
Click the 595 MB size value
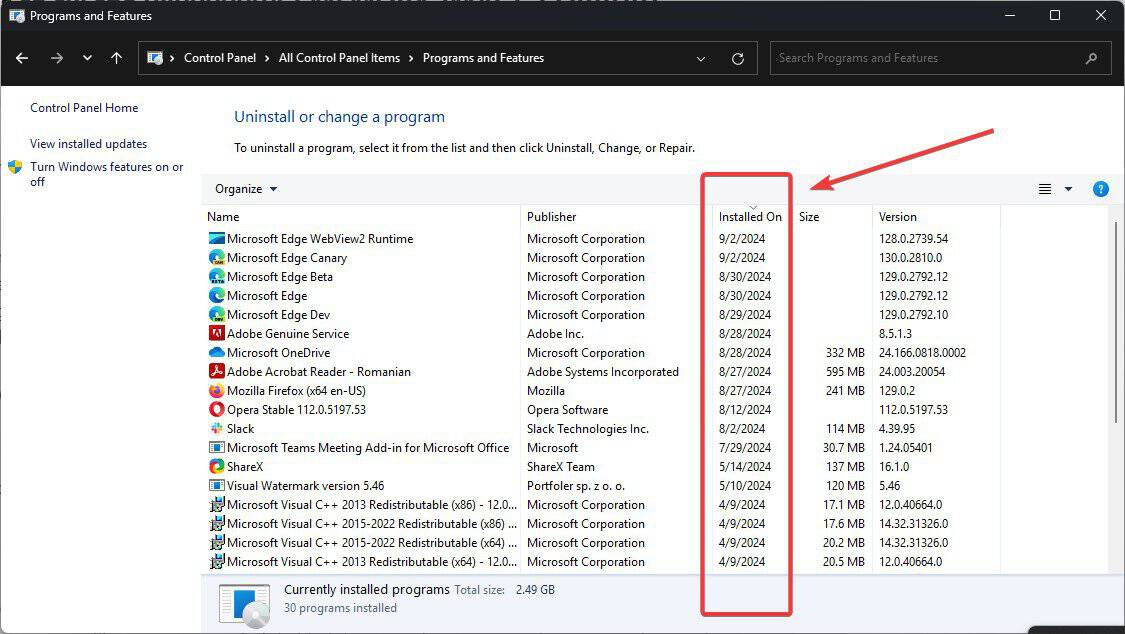(x=845, y=372)
